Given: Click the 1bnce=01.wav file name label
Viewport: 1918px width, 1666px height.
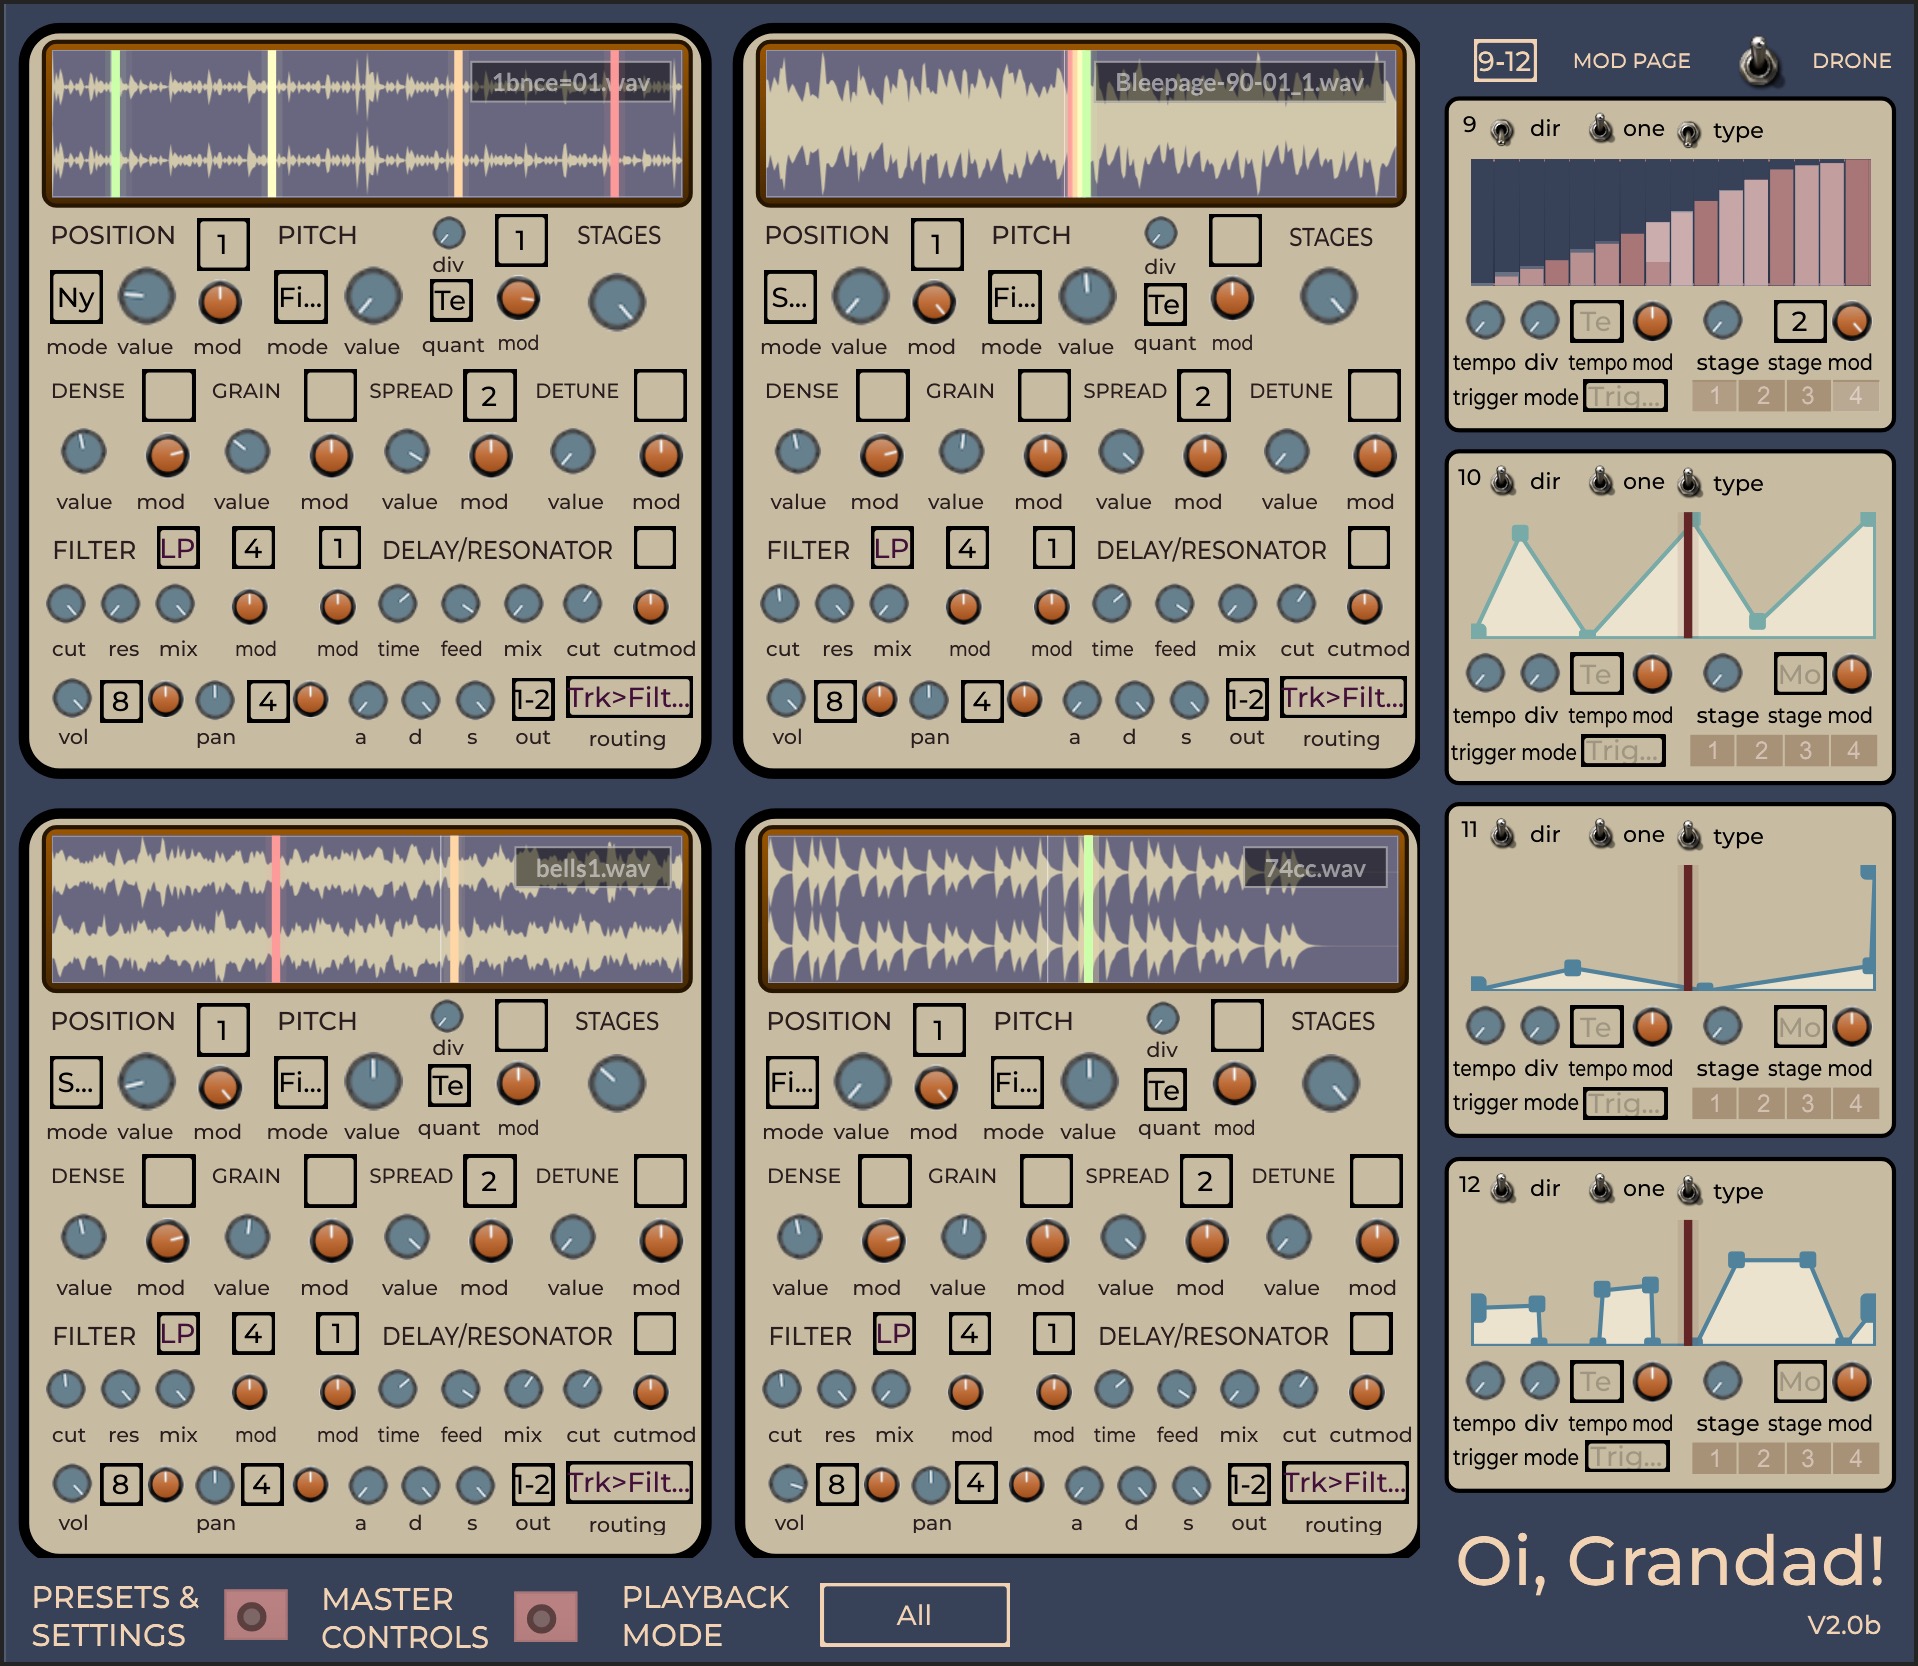Looking at the screenshot, I should 570,83.
